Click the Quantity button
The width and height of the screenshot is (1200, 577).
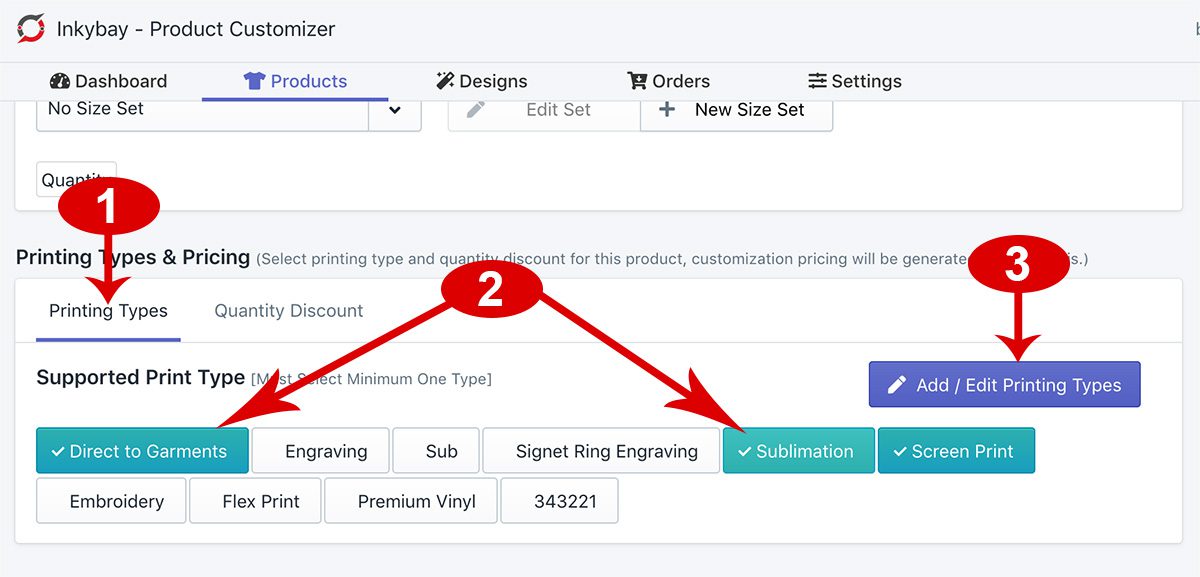tap(76, 179)
